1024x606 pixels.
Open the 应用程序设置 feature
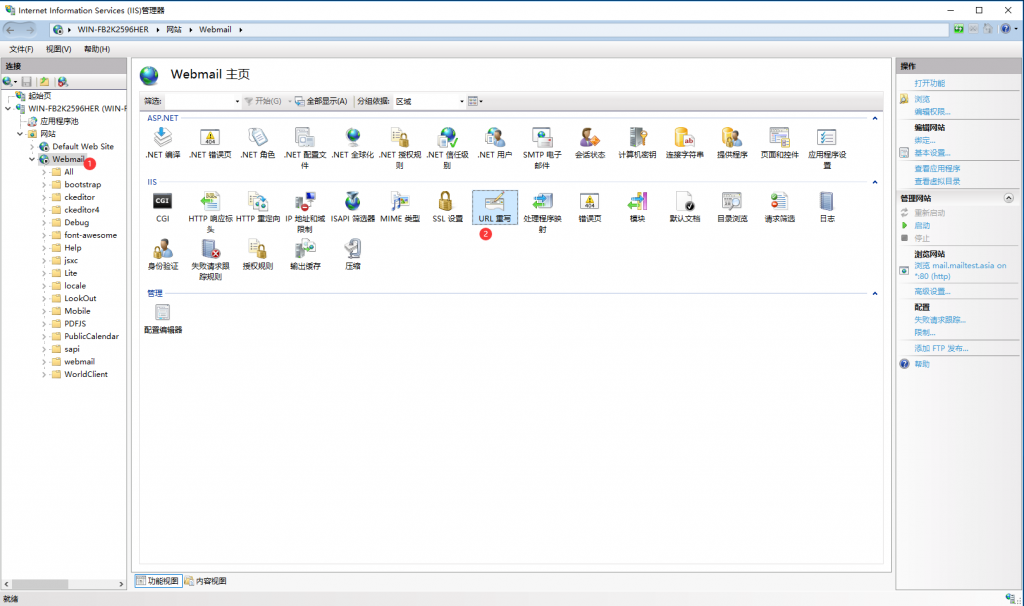tap(827, 148)
